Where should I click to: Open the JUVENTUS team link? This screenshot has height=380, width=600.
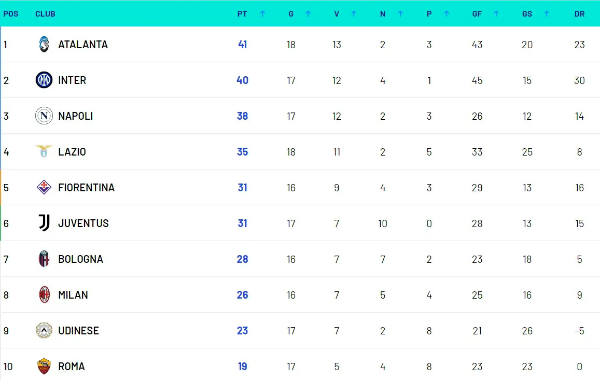click(83, 223)
